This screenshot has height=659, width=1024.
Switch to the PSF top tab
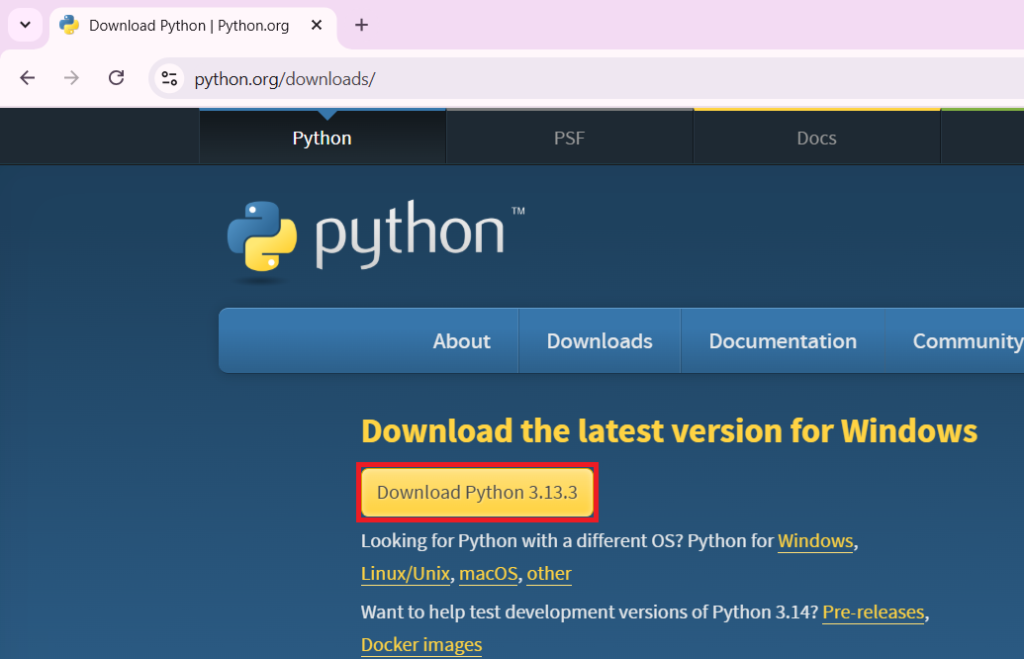click(x=569, y=138)
